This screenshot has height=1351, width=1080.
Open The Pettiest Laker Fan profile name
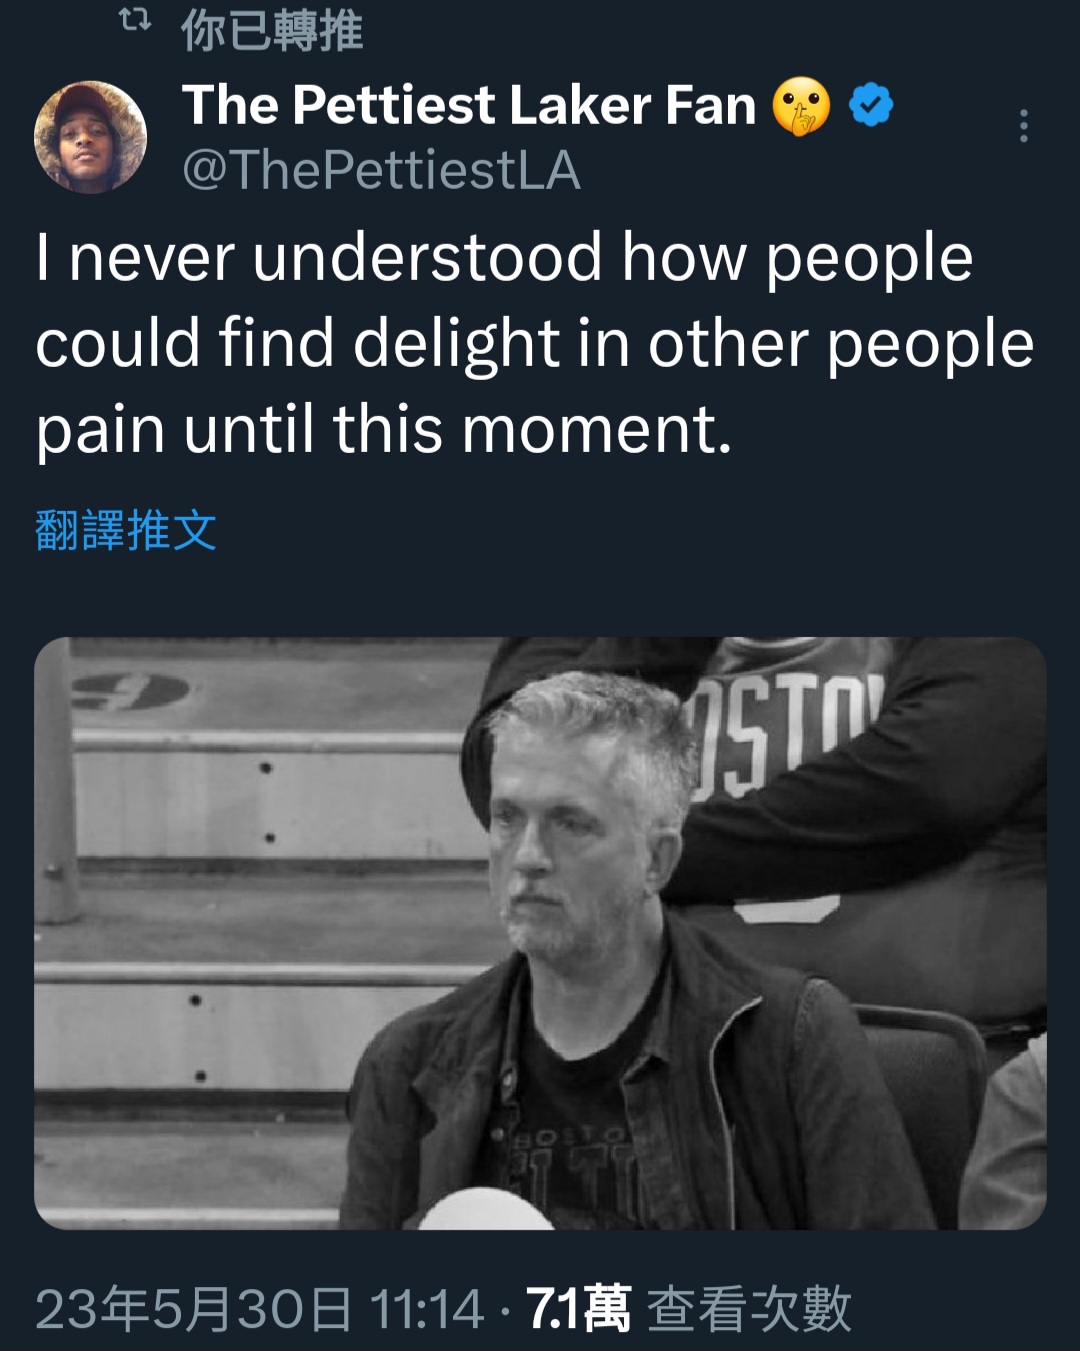(x=469, y=105)
